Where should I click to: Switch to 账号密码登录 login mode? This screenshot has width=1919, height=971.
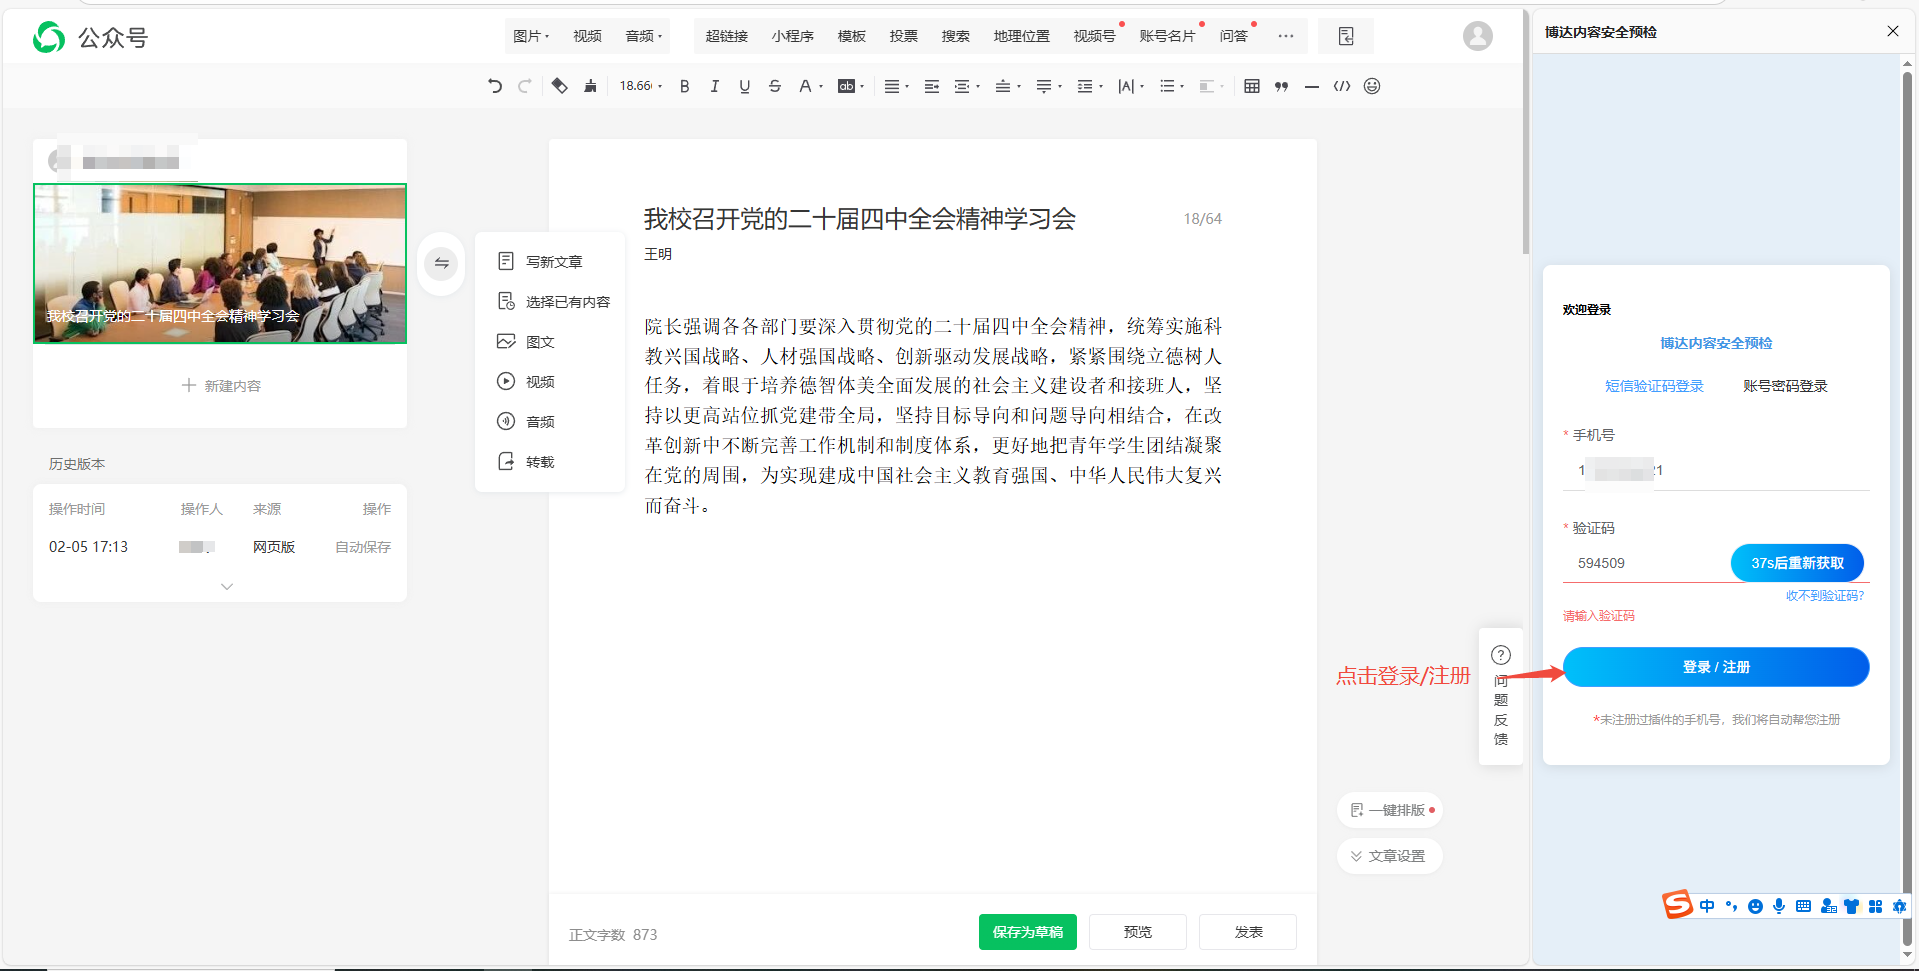tap(1784, 386)
